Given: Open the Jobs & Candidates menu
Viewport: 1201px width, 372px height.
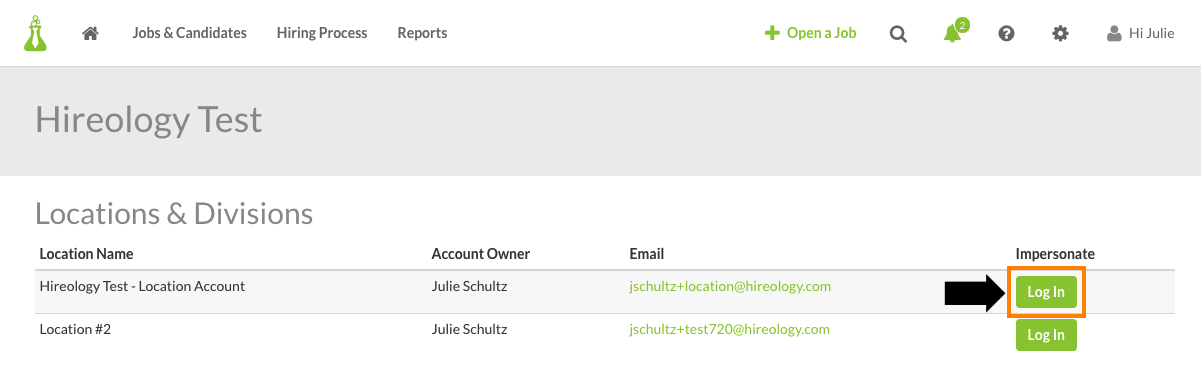Looking at the screenshot, I should point(189,33).
